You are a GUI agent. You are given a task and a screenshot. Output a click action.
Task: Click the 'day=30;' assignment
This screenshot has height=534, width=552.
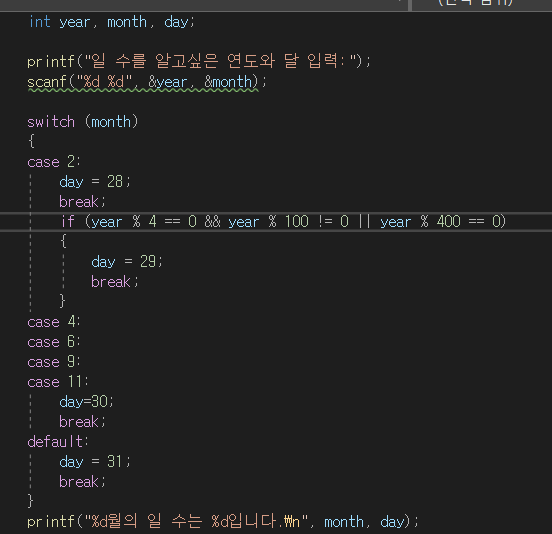click(x=86, y=402)
